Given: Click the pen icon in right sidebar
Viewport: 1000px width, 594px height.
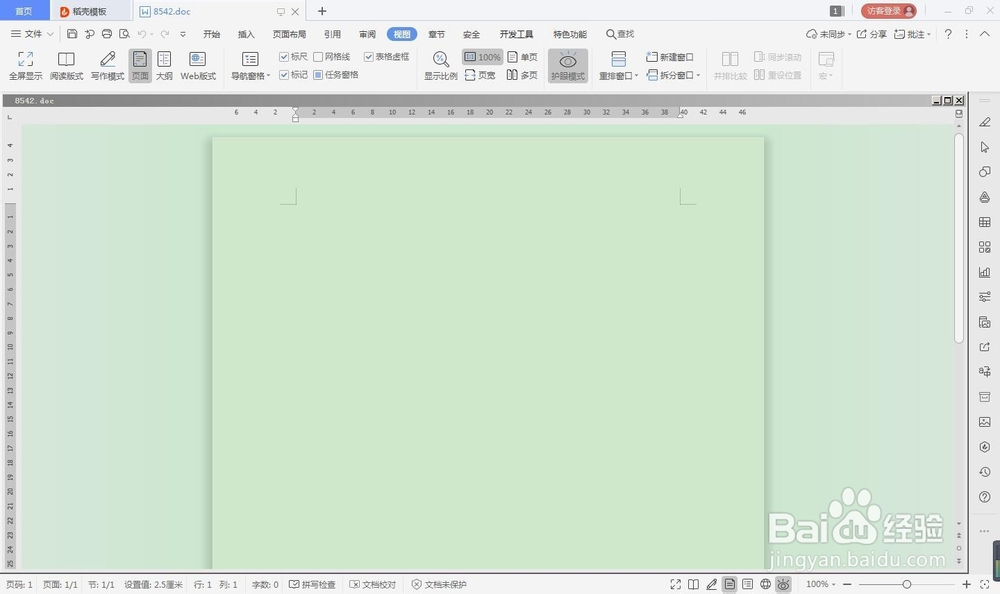Looking at the screenshot, I should (985, 122).
